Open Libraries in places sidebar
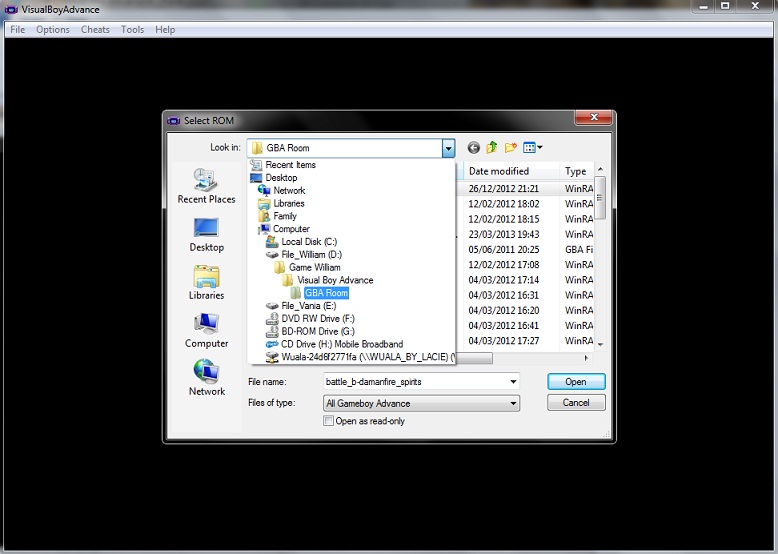The image size is (778, 554). coord(206,282)
